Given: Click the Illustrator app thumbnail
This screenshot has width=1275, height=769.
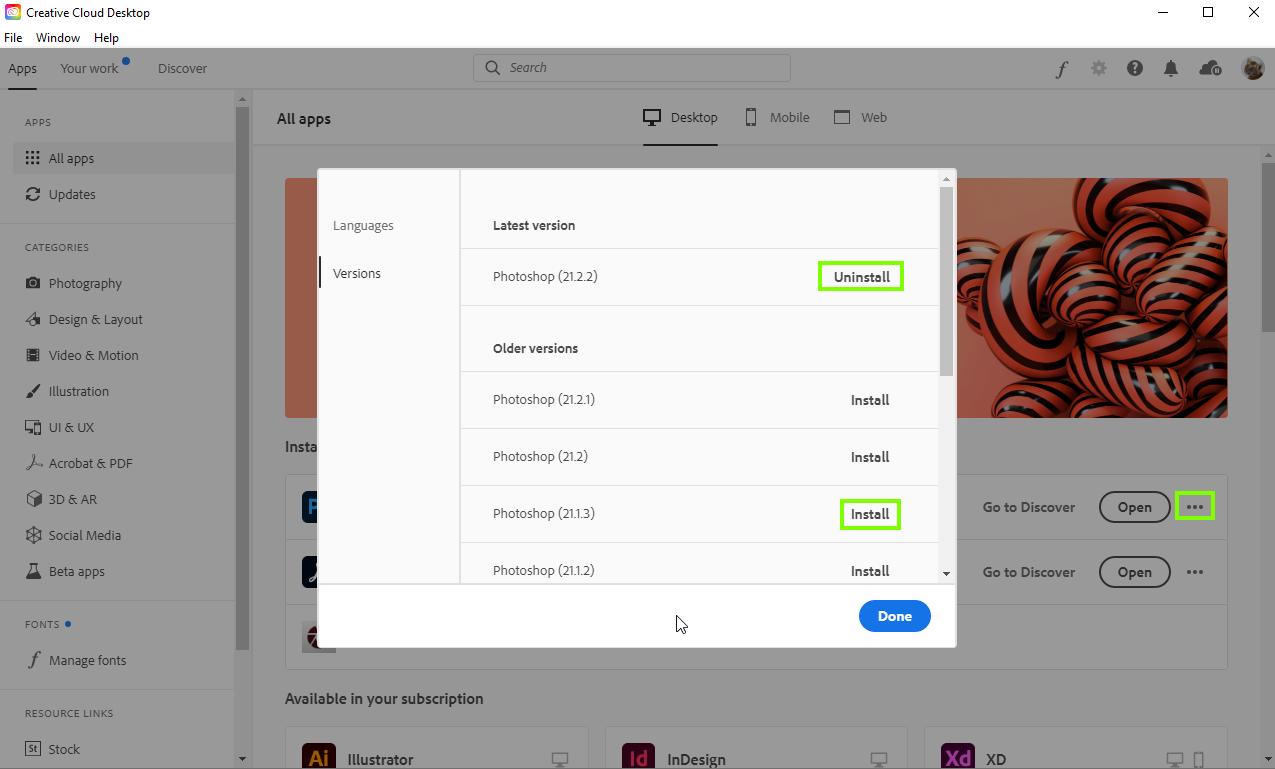Looking at the screenshot, I should 318,758.
